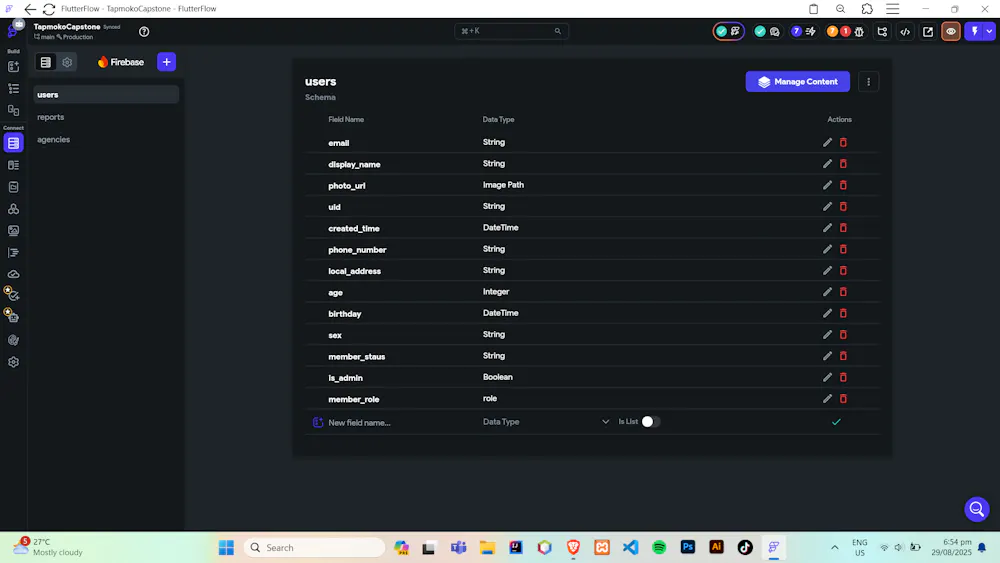Open app Settings gear in left sidebar
The height and width of the screenshot is (563, 1000).
tap(13, 362)
